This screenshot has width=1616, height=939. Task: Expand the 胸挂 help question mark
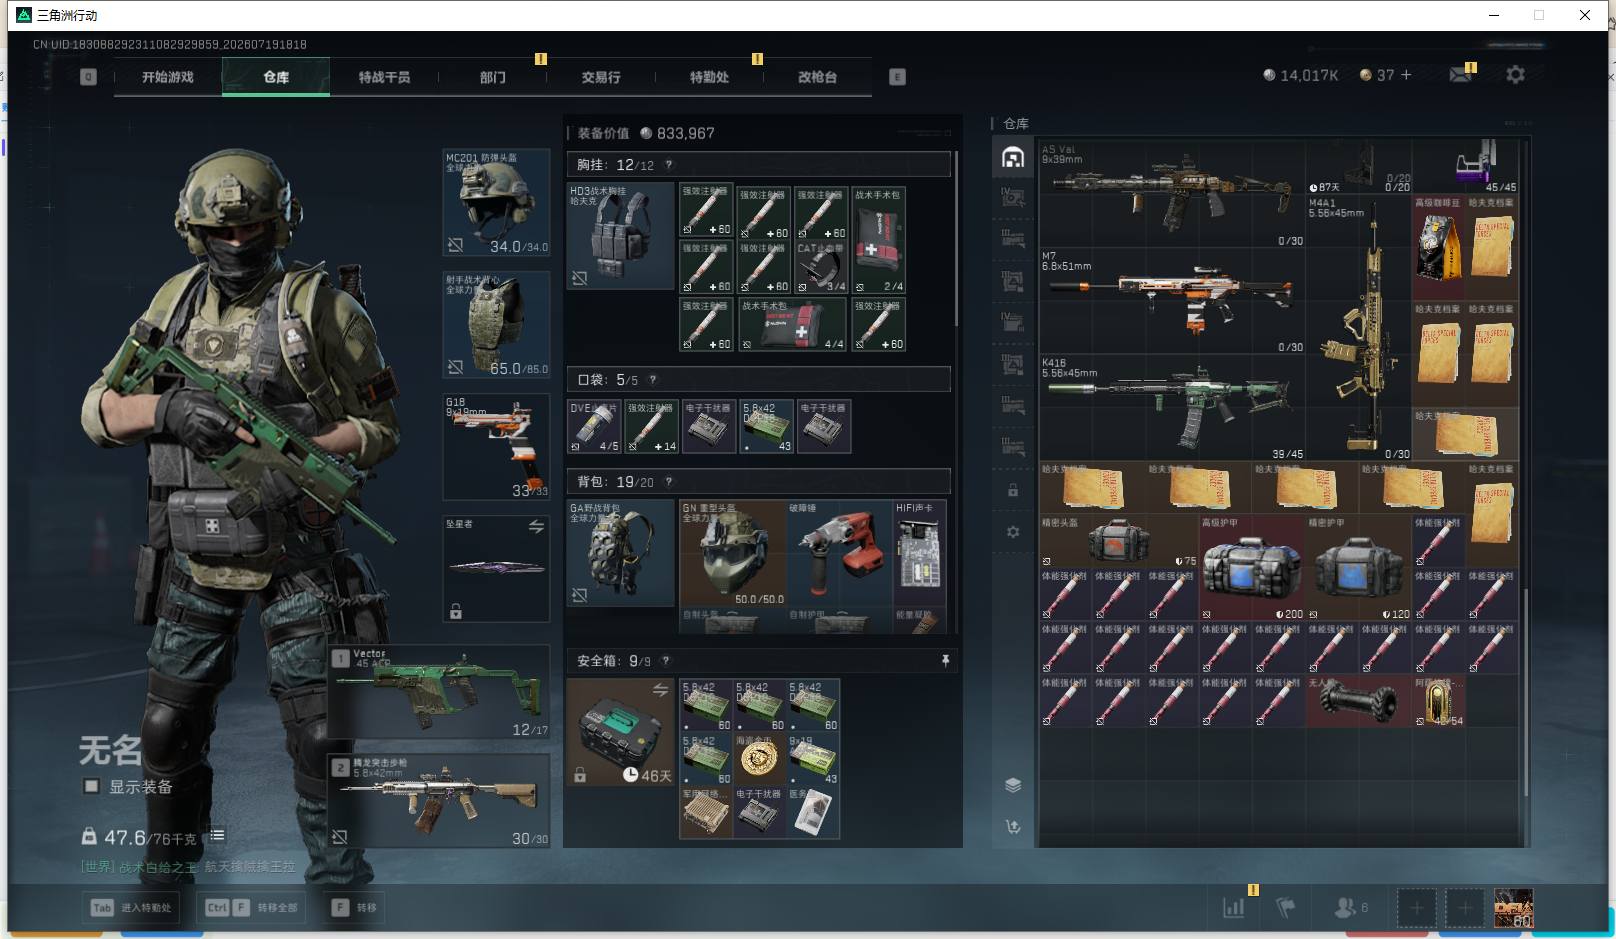click(x=669, y=165)
